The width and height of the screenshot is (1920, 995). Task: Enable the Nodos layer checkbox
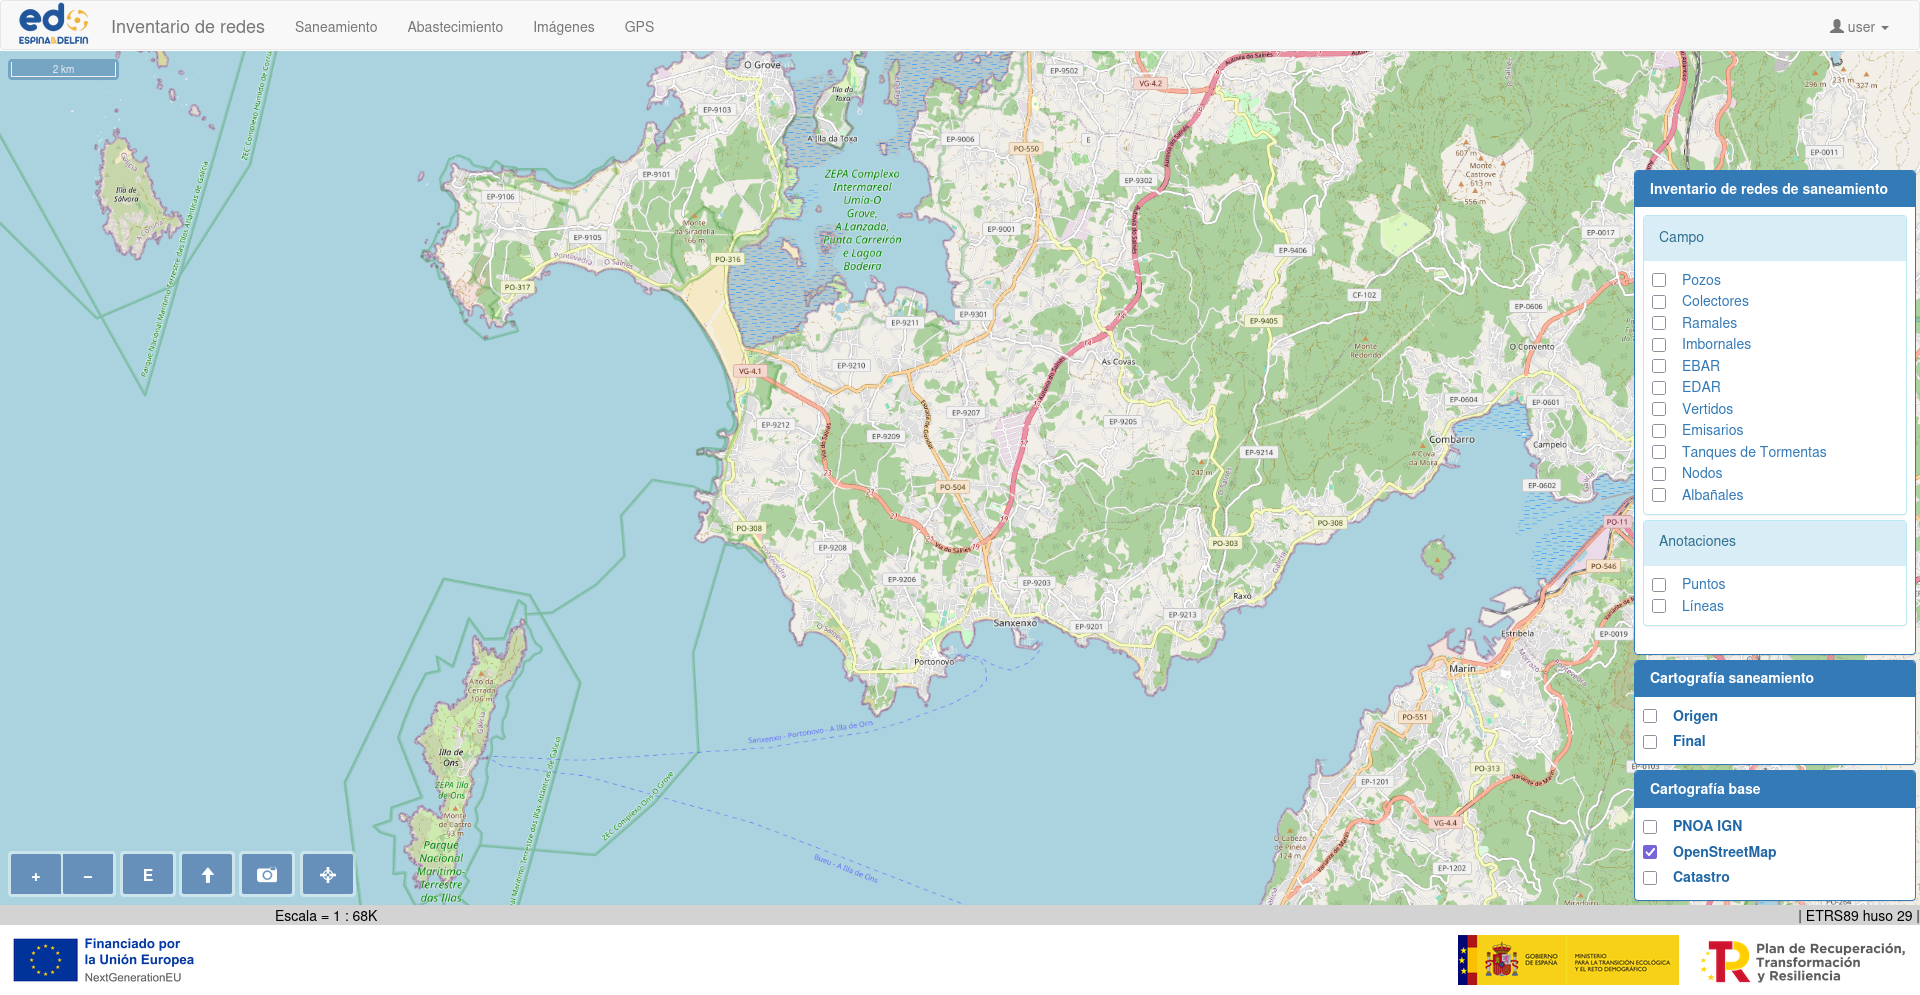pyautogui.click(x=1659, y=474)
